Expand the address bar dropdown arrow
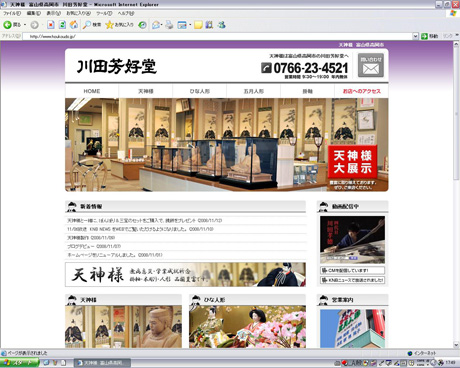This screenshot has width=460, height=368. click(415, 36)
